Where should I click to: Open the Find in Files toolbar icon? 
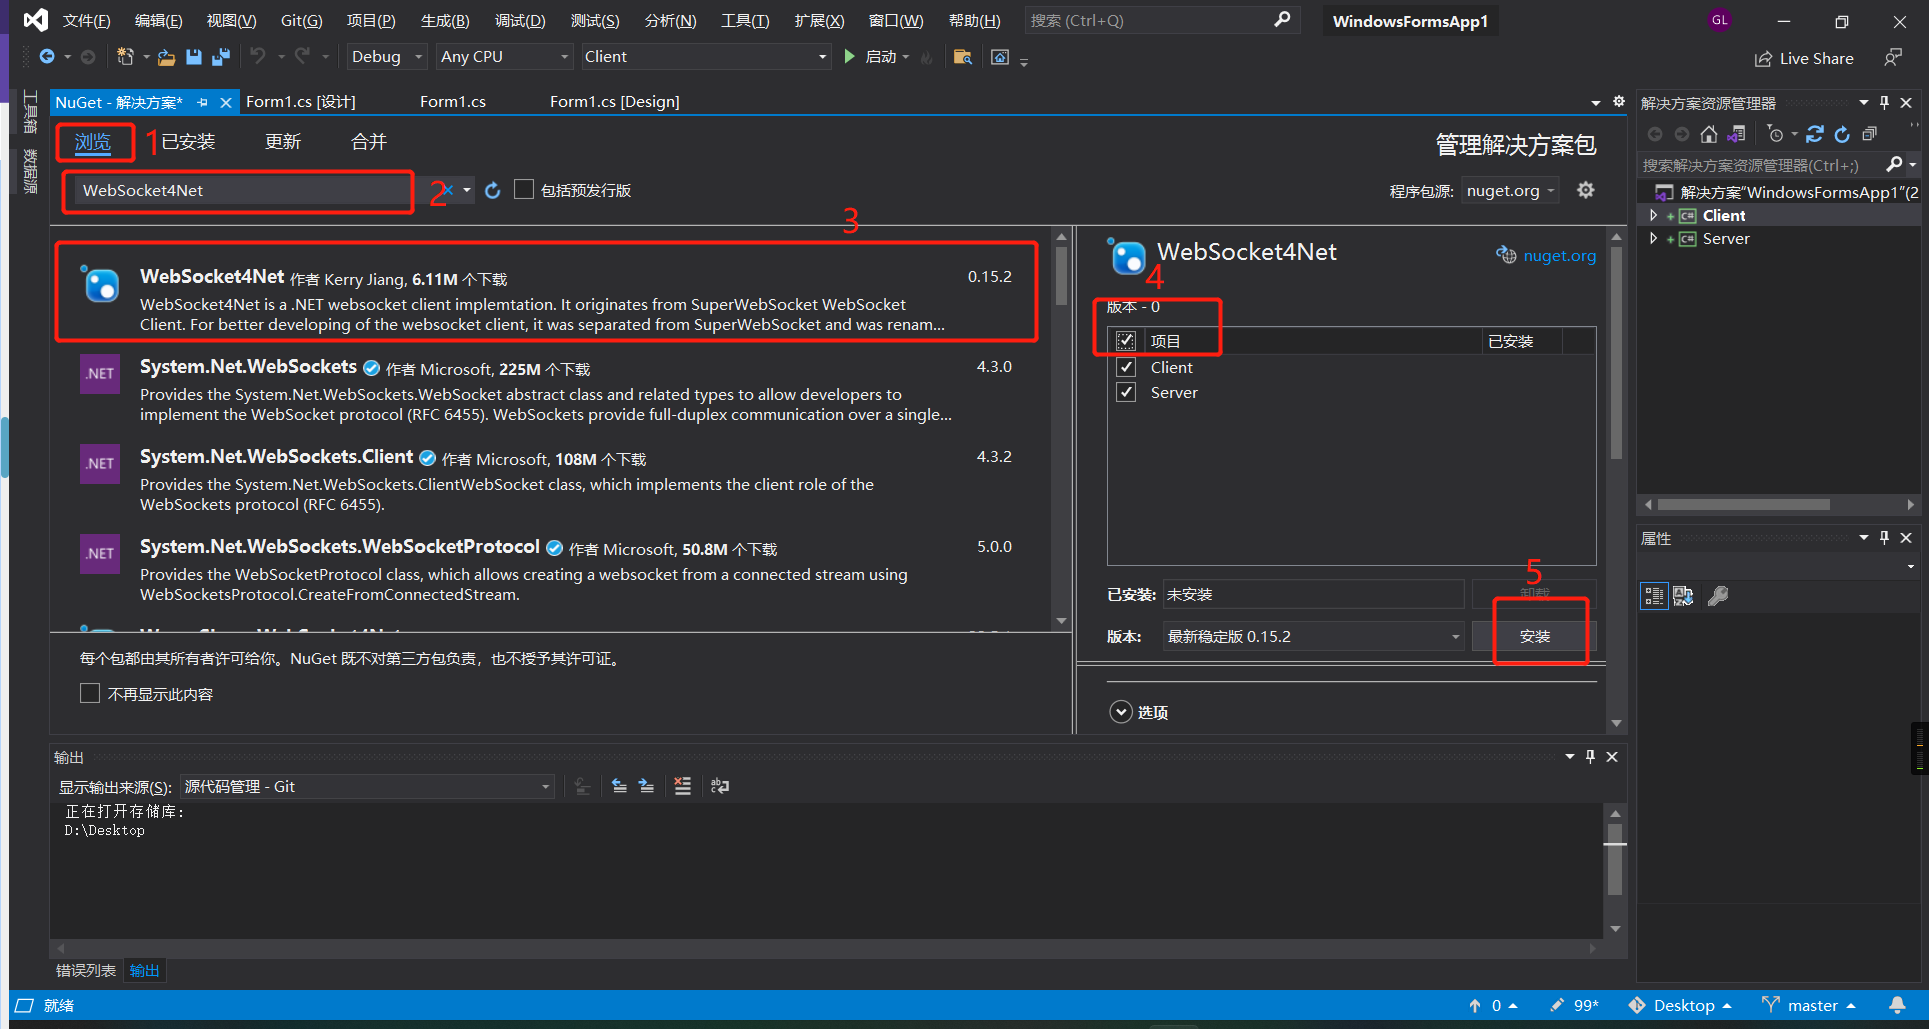pyautogui.click(x=962, y=57)
